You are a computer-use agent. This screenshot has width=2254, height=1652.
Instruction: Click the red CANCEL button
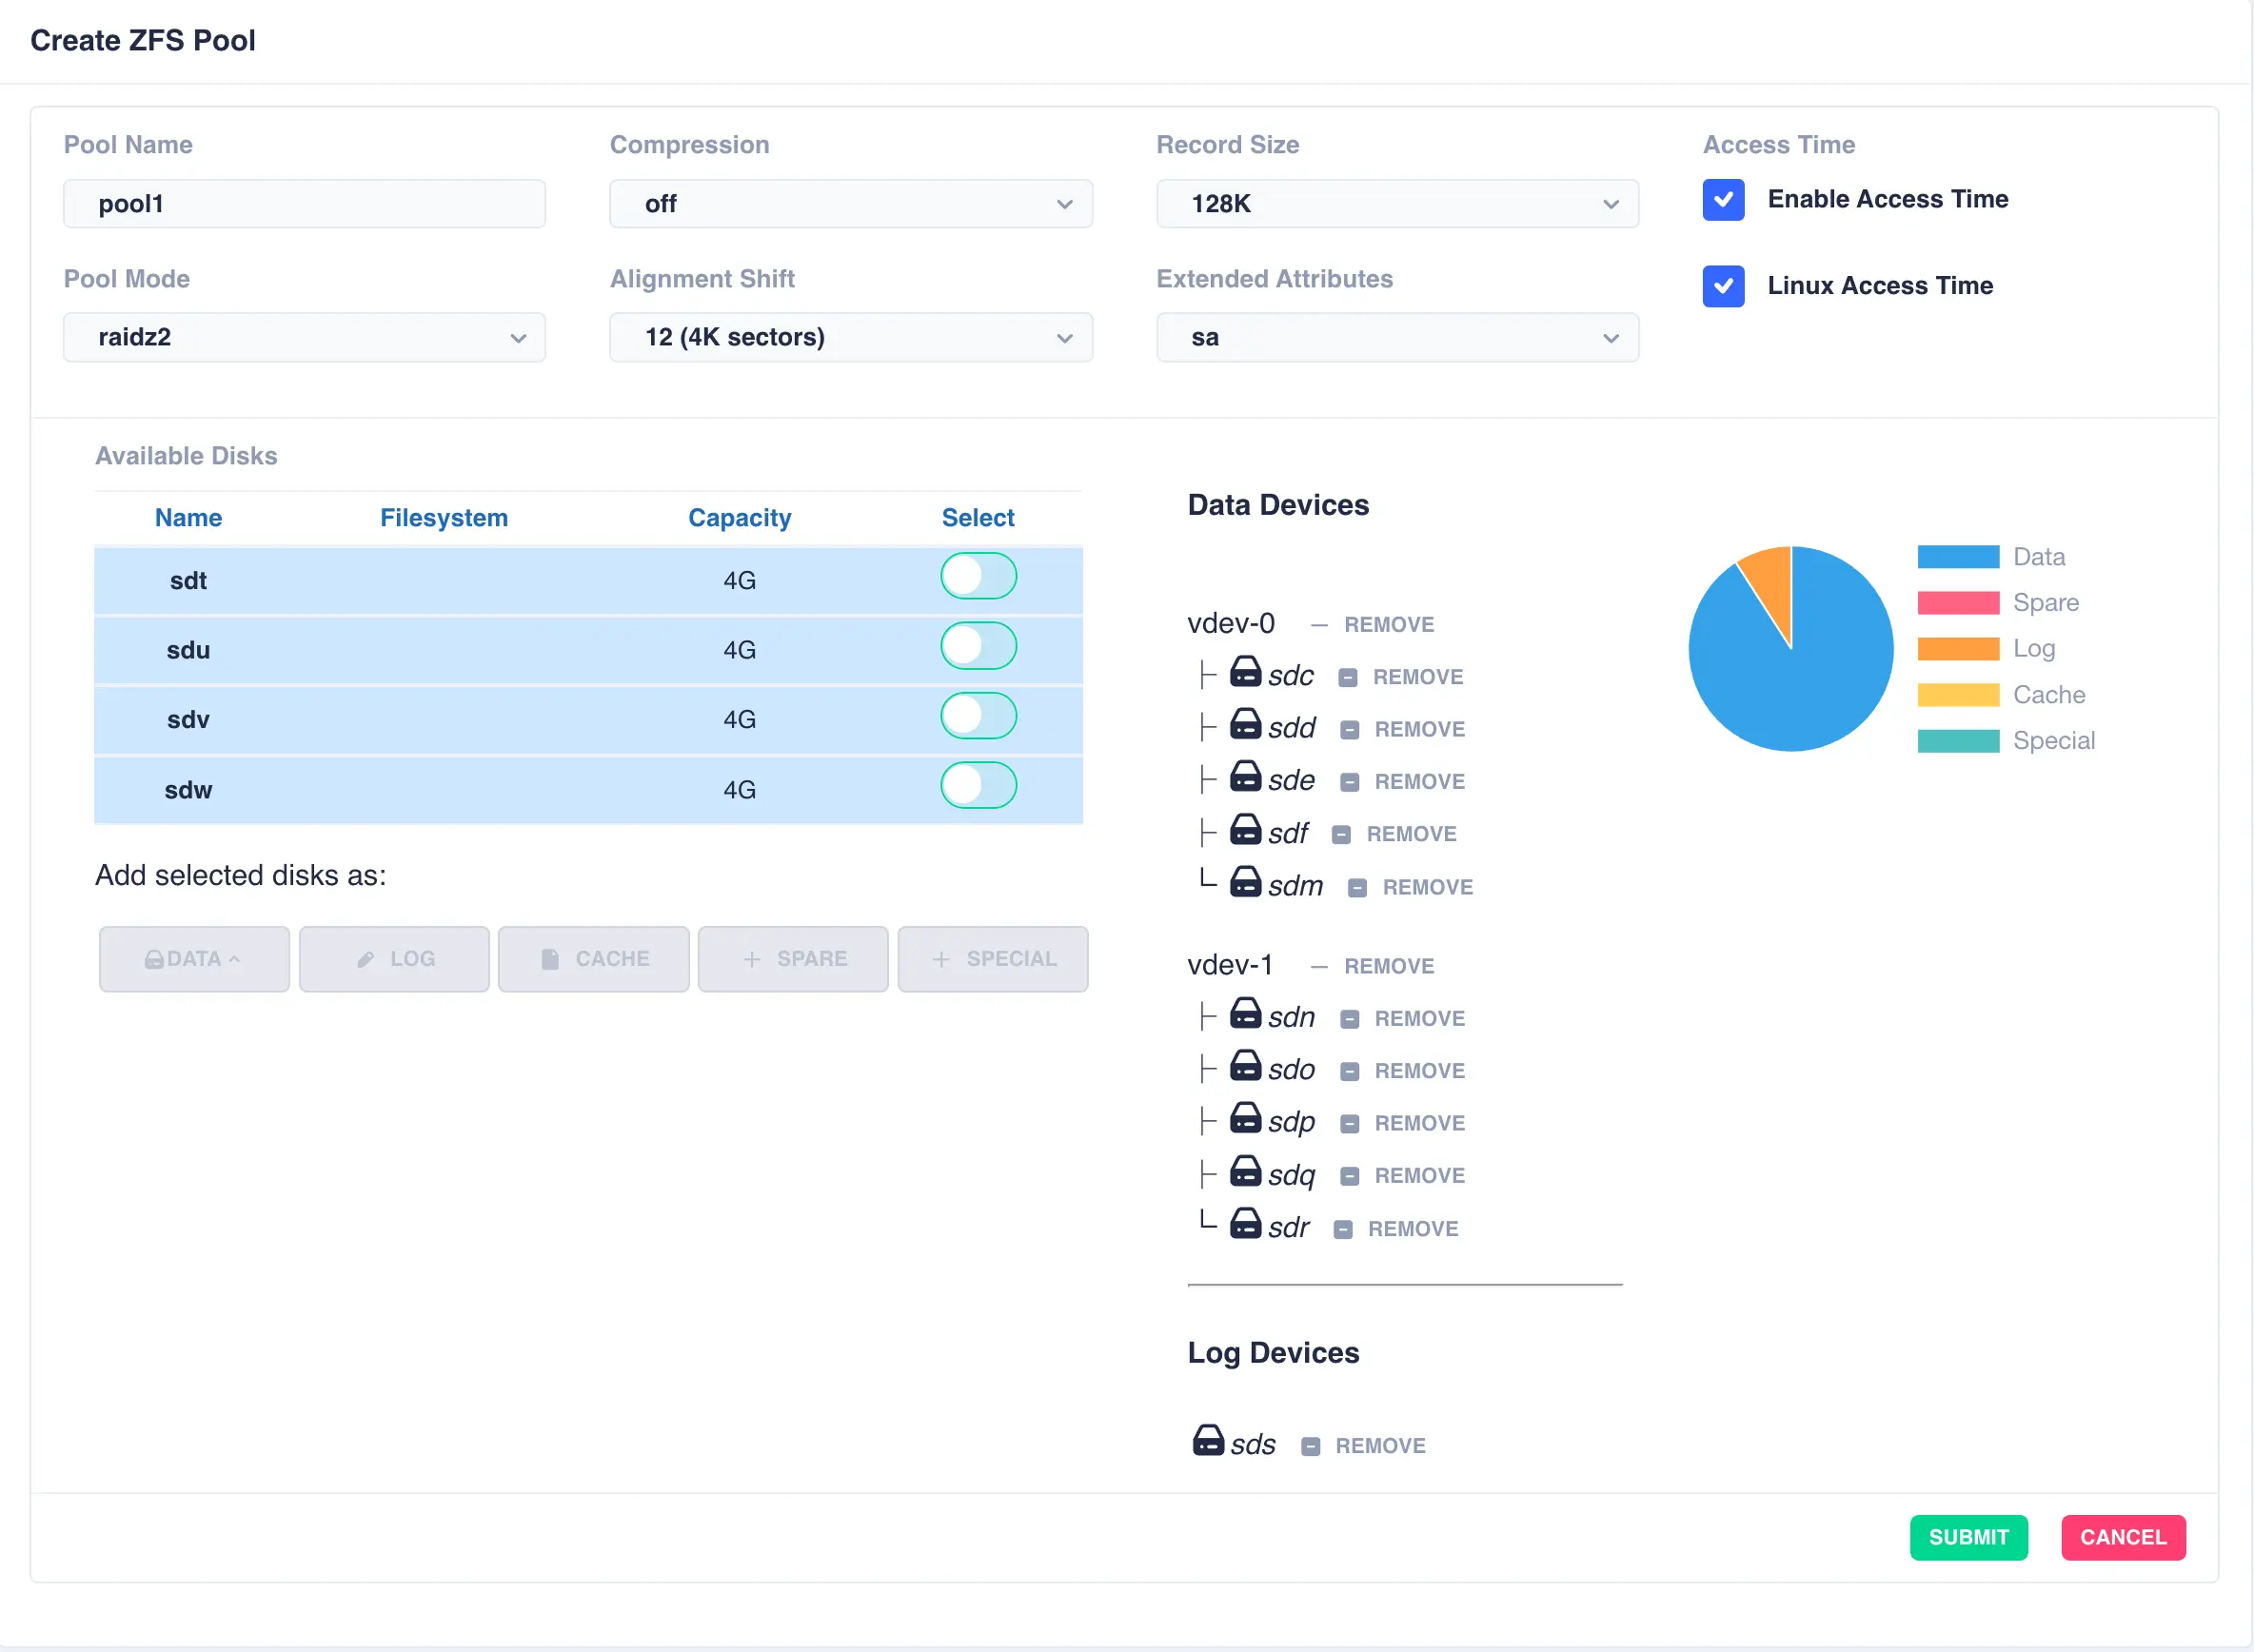[2122, 1537]
